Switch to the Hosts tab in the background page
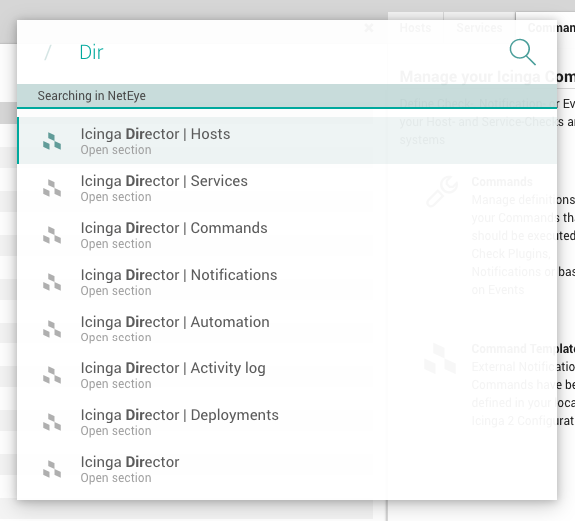Screen dimensions: 575x521 [415, 28]
